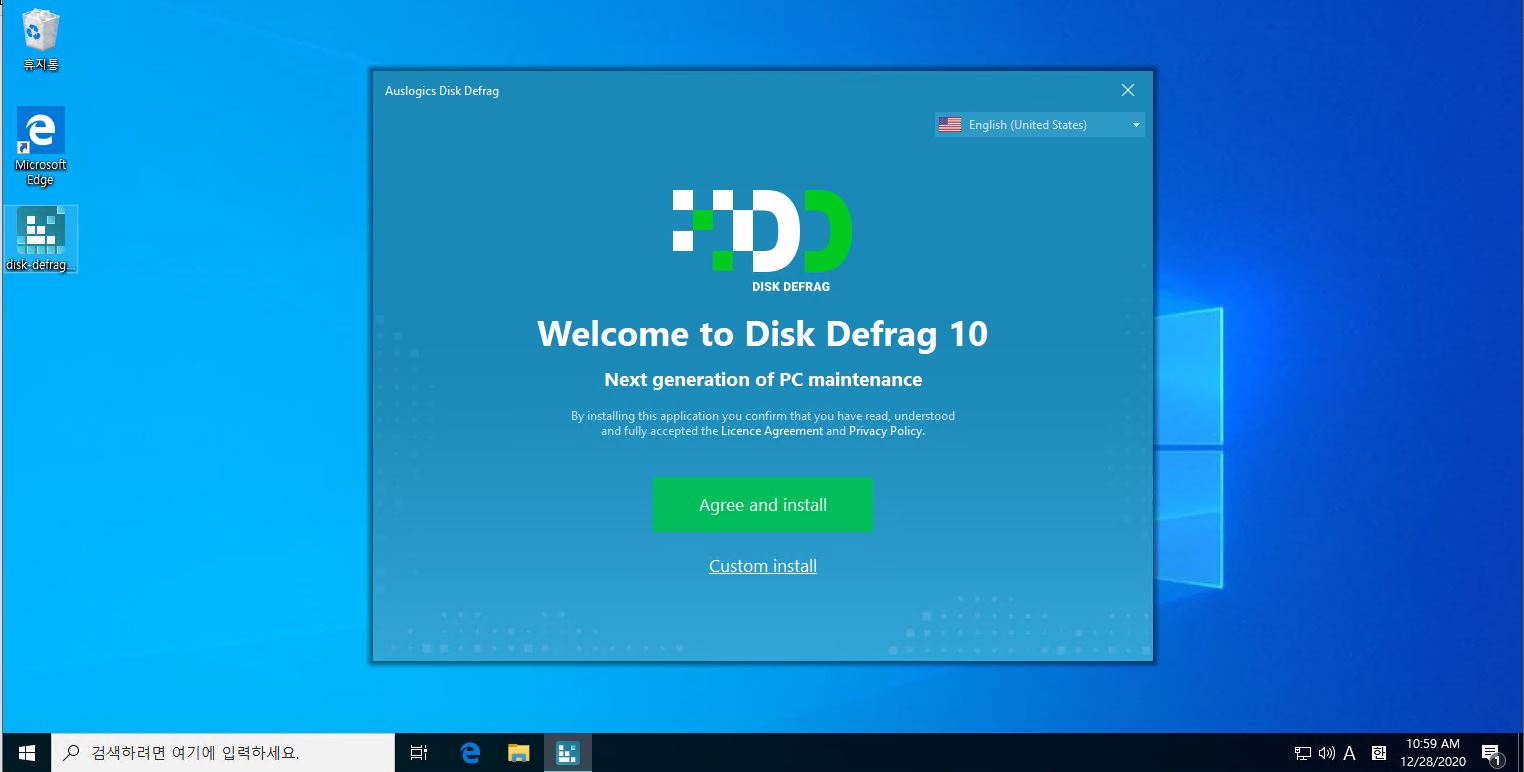Click the Disk Defrag logo

tap(762, 240)
